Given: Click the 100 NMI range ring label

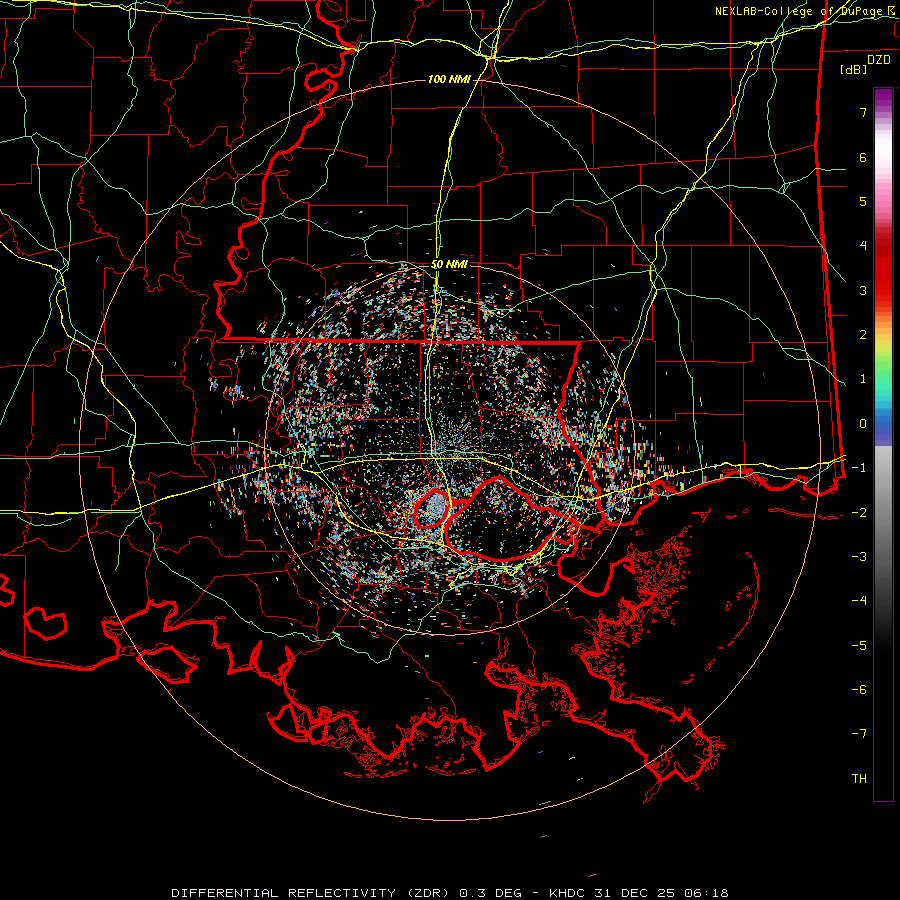Looking at the screenshot, I should (x=449, y=79).
